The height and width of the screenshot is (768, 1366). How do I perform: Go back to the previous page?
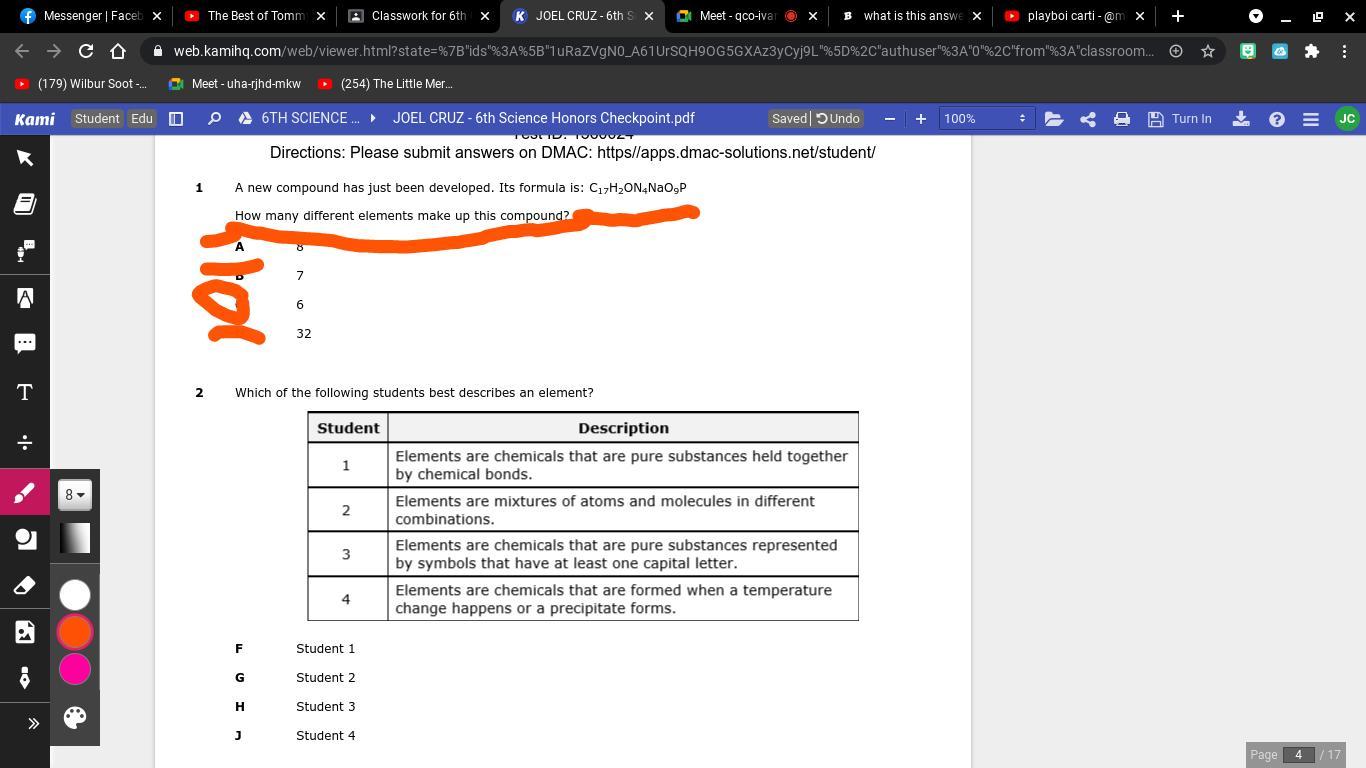(x=22, y=51)
